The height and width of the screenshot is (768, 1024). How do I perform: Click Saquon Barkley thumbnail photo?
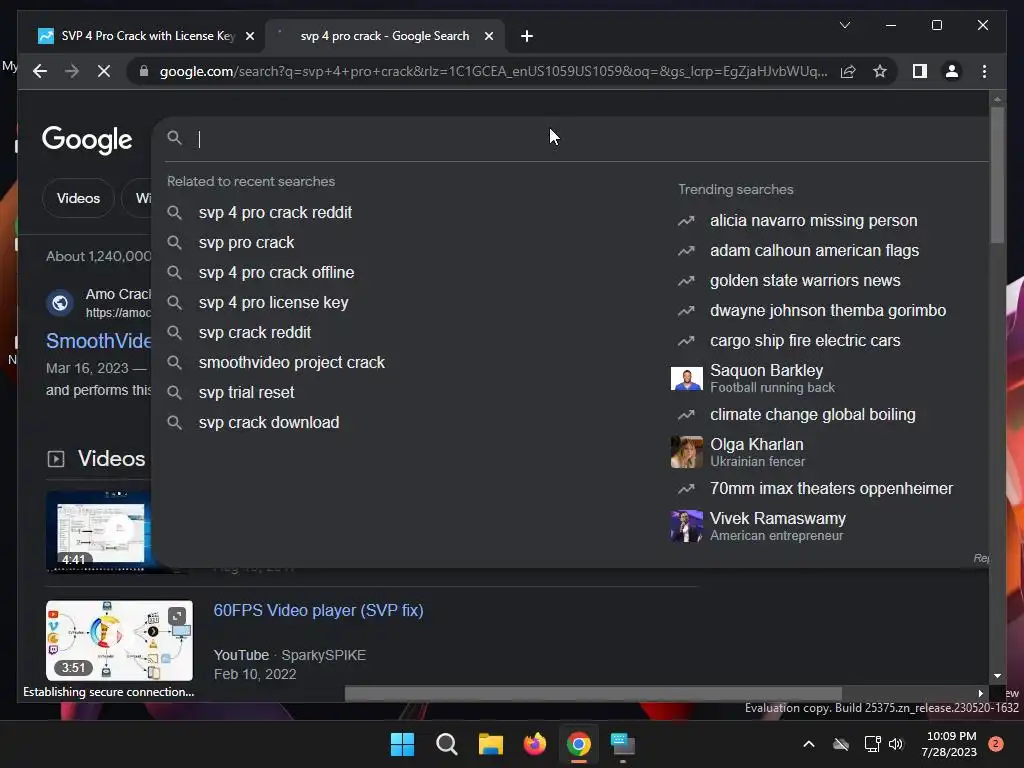686,378
